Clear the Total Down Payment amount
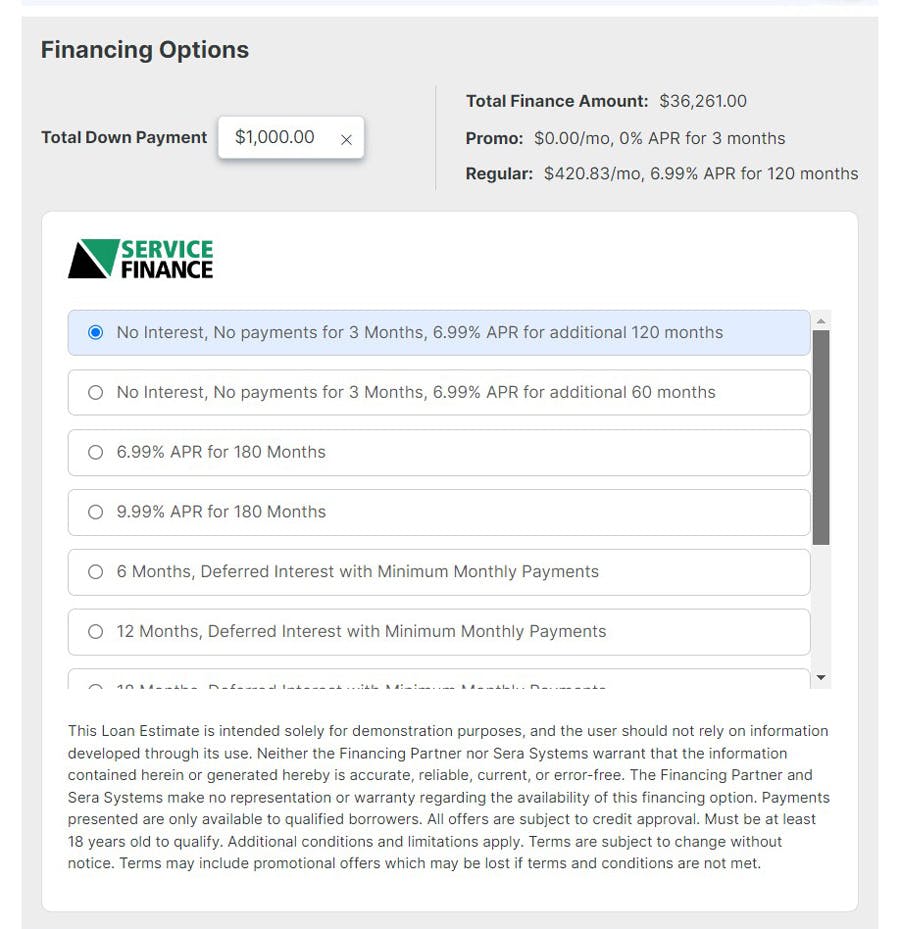This screenshot has width=900, height=929. [346, 140]
